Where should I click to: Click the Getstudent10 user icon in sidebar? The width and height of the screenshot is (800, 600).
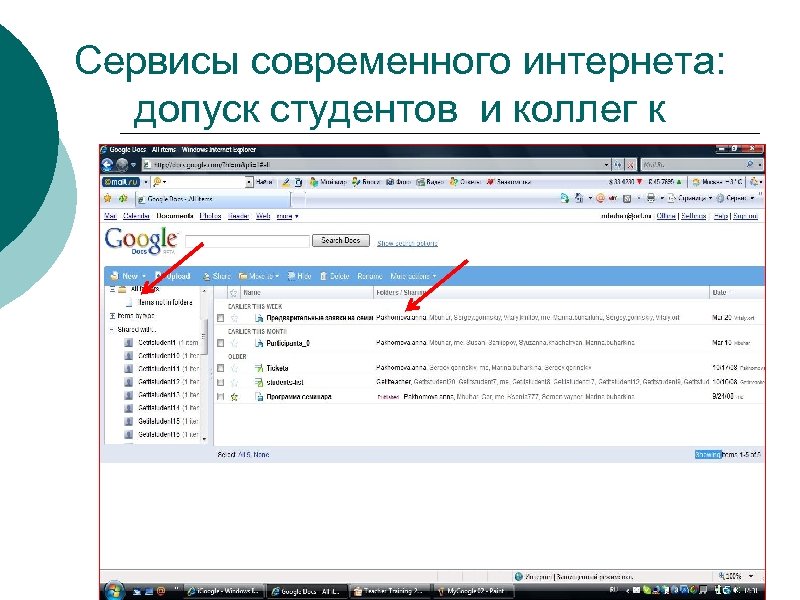(129, 356)
